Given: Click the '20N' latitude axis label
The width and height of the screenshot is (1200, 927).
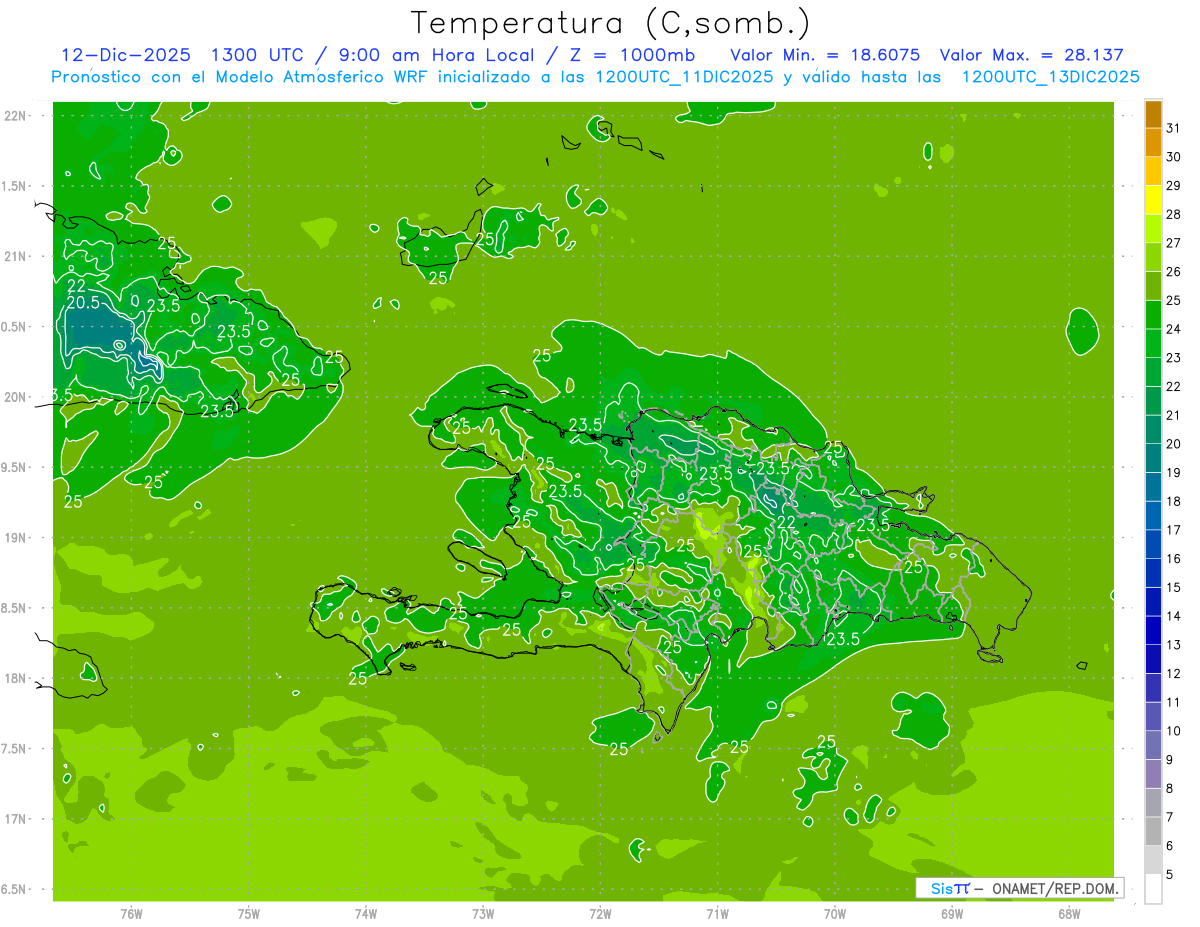Looking at the screenshot, I should coord(14,398).
